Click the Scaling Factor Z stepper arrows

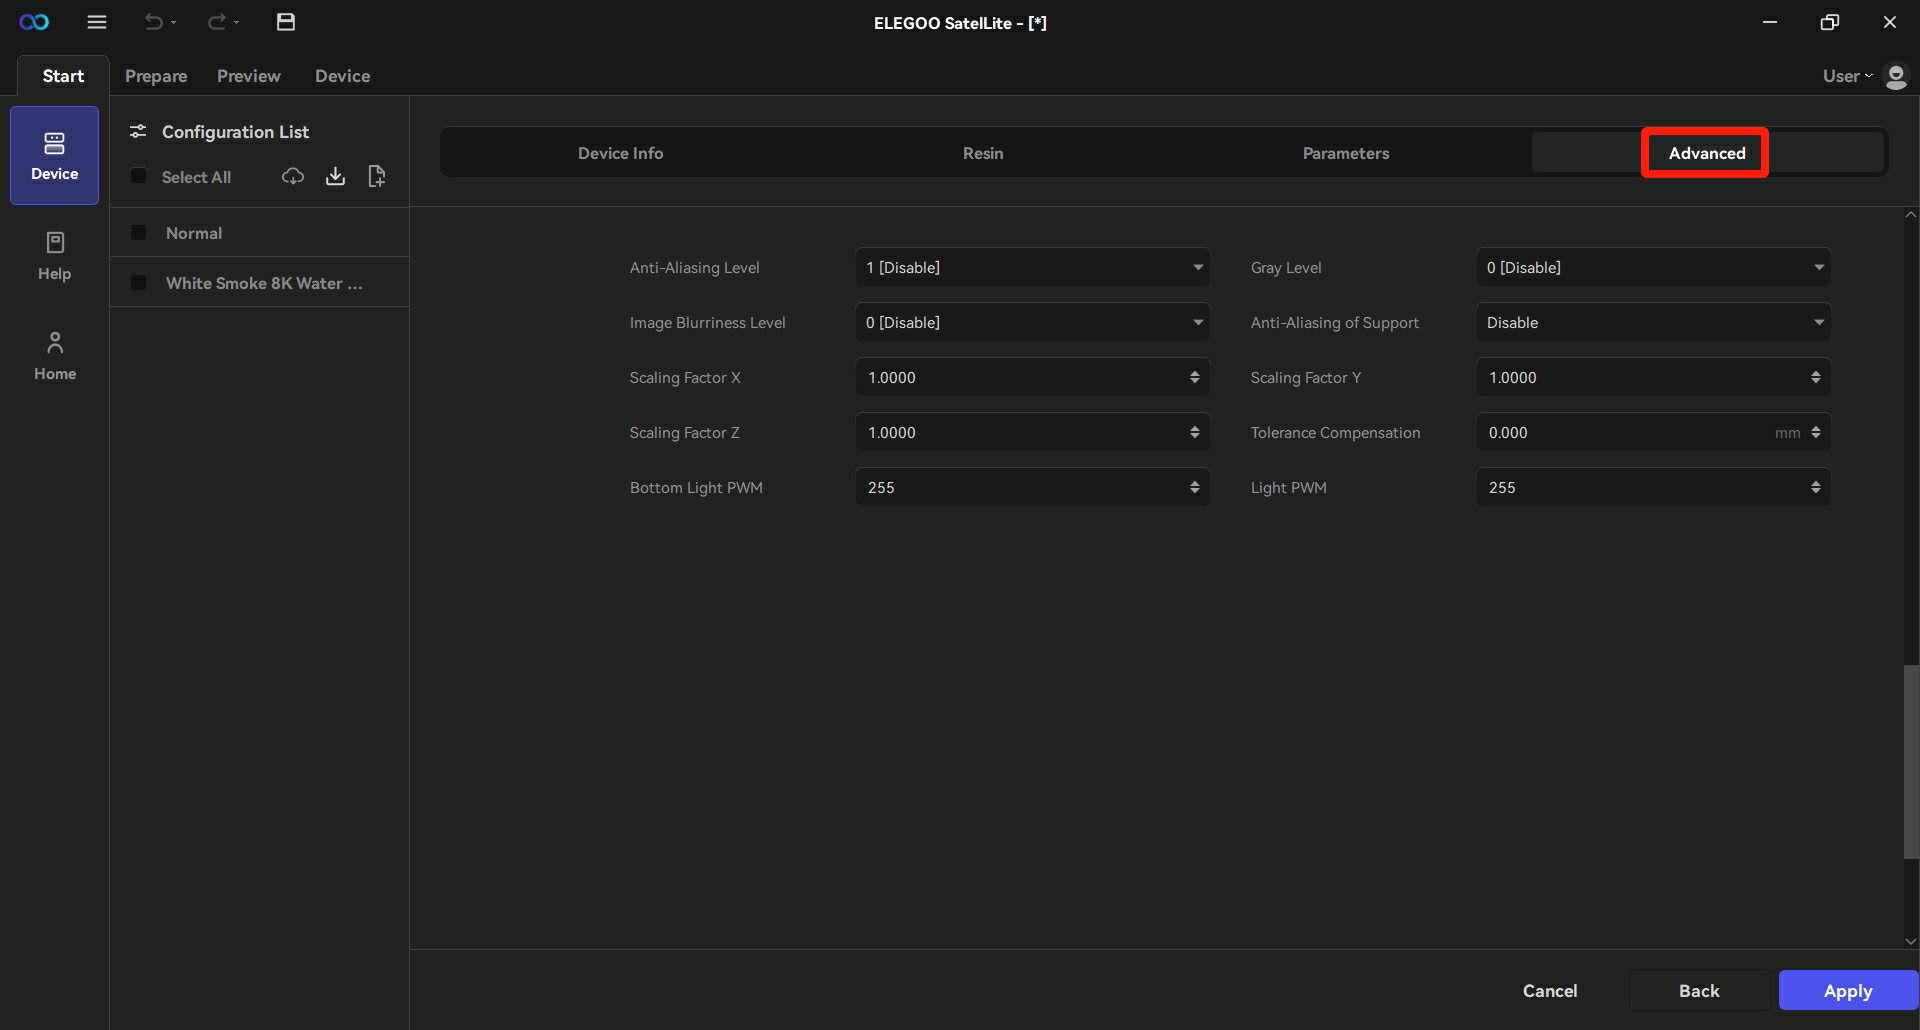[1194, 432]
